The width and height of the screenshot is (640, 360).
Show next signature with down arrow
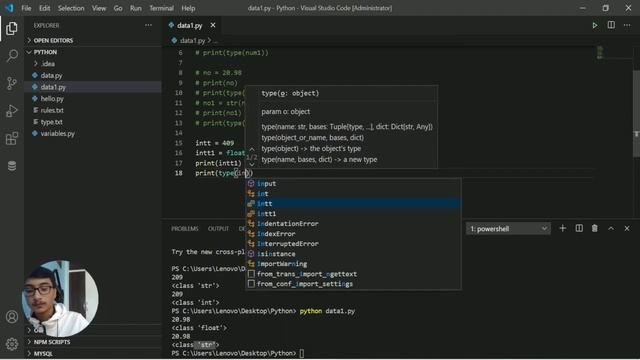pyautogui.click(x=252, y=164)
